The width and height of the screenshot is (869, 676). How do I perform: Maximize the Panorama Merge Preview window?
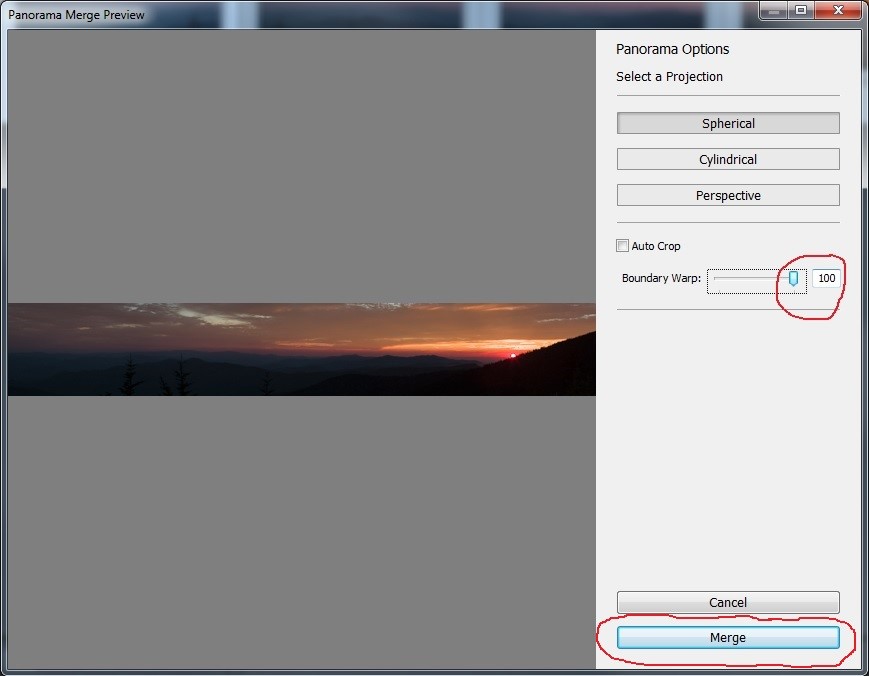801,10
